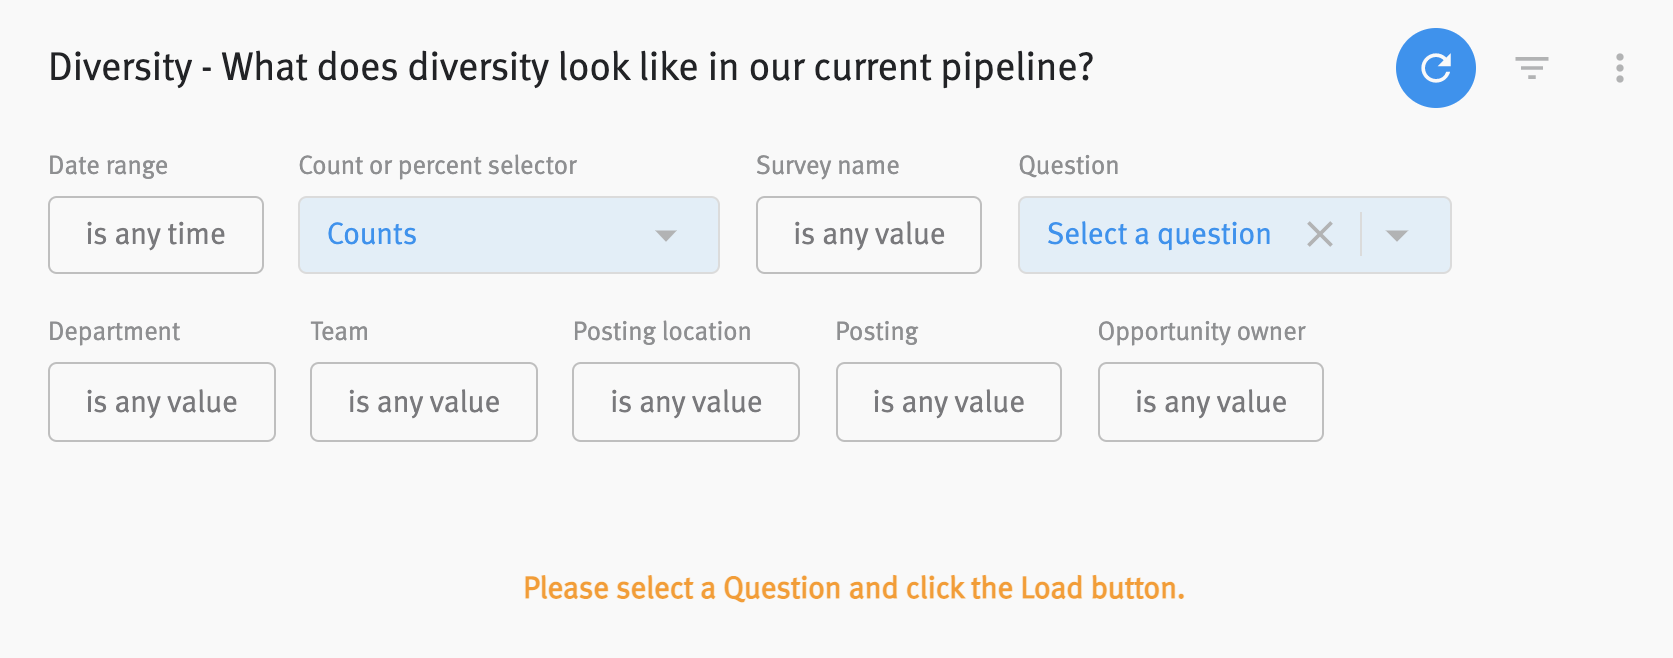Viewport: 1673px width, 658px height.
Task: Click the Department is any value filter
Action: pos(161,402)
